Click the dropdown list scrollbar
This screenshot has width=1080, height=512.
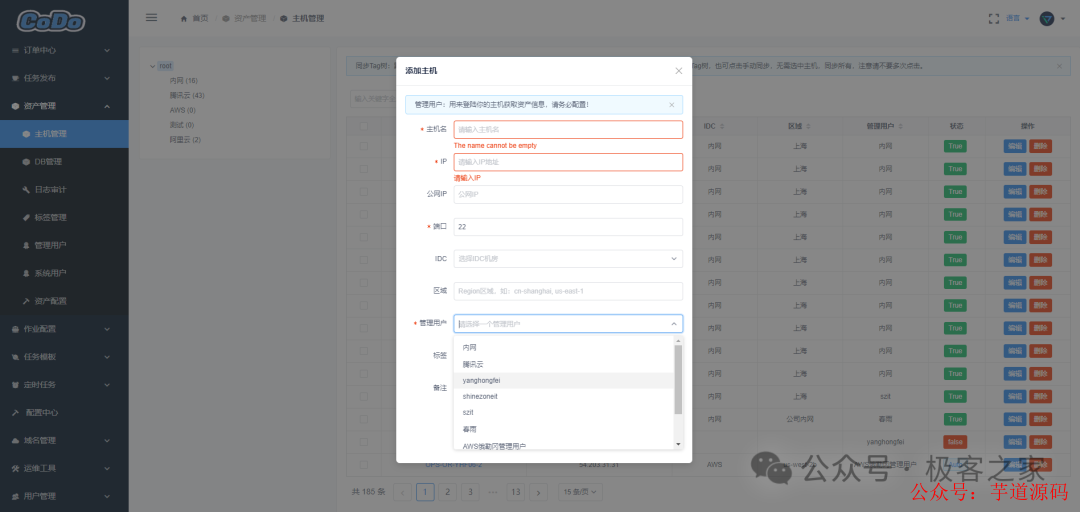pos(678,379)
